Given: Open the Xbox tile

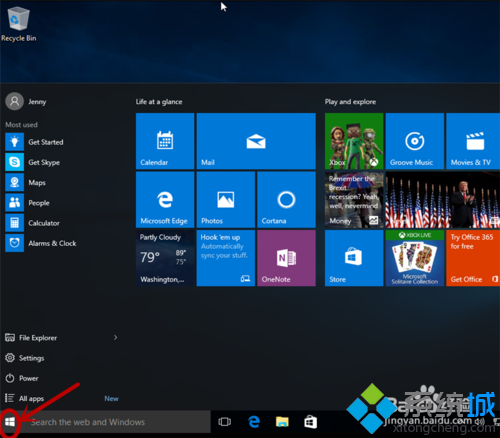Looking at the screenshot, I should 354,141.
